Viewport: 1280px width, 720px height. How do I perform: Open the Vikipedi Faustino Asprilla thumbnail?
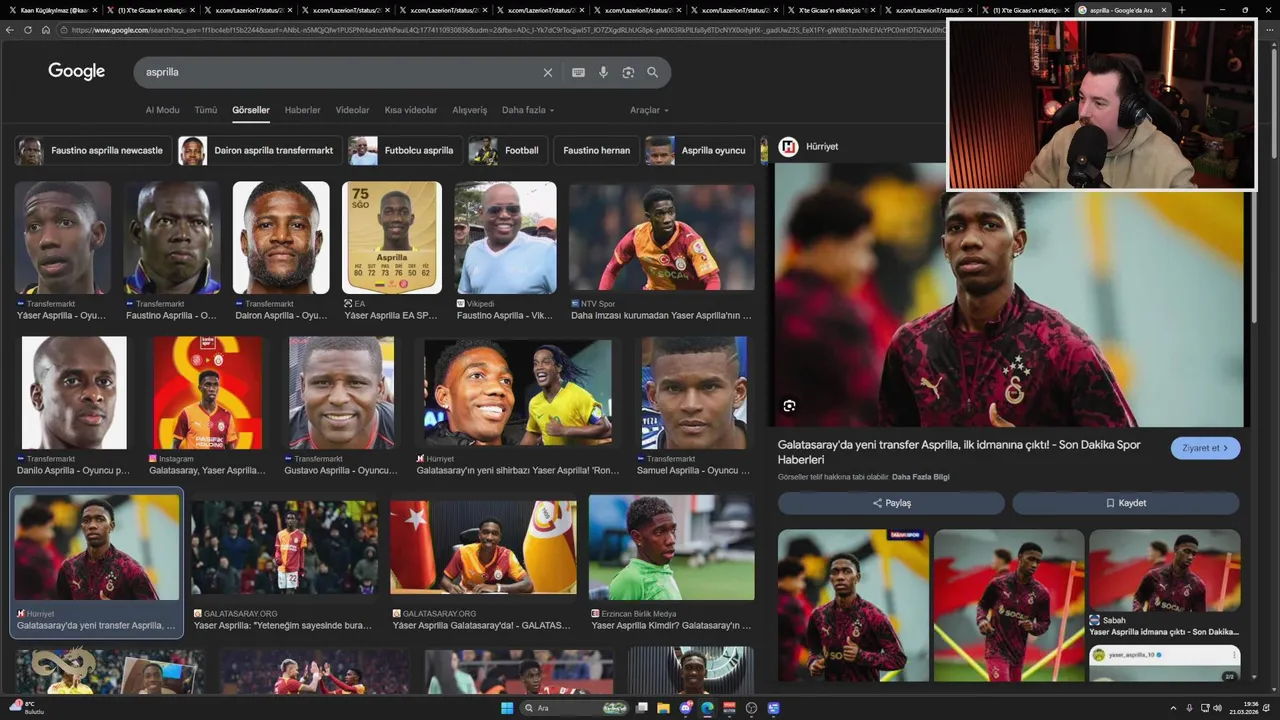(505, 238)
